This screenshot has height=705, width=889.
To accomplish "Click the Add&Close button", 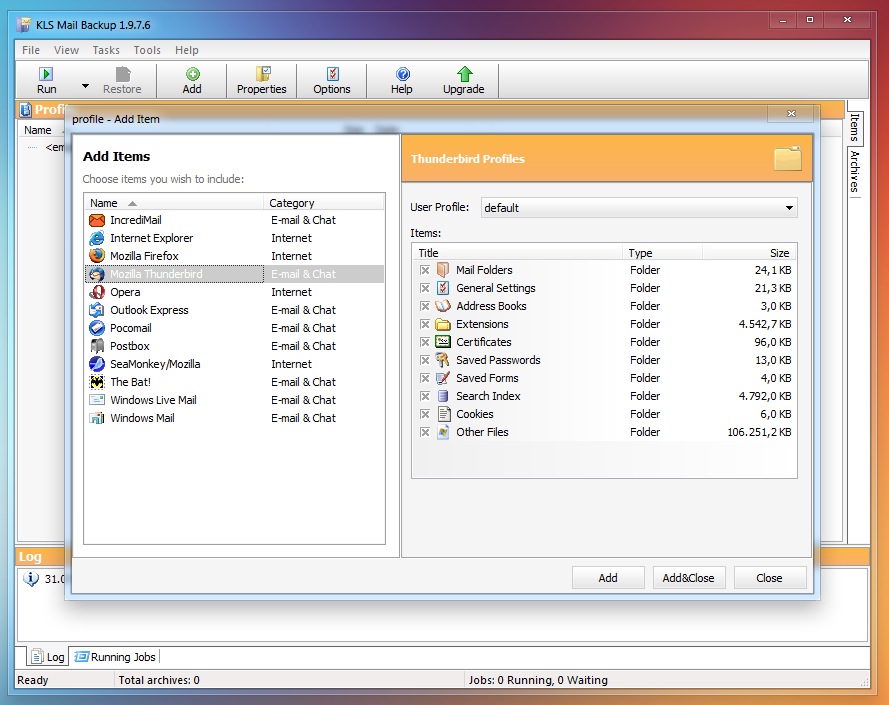I will [x=688, y=578].
